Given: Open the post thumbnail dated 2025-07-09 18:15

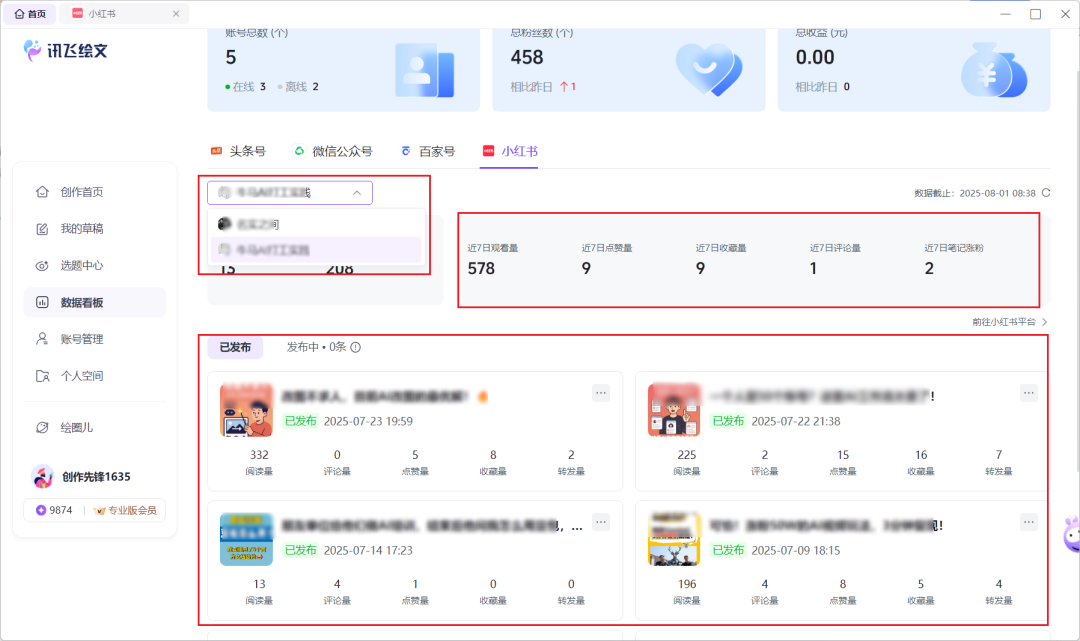Looking at the screenshot, I should [x=674, y=540].
